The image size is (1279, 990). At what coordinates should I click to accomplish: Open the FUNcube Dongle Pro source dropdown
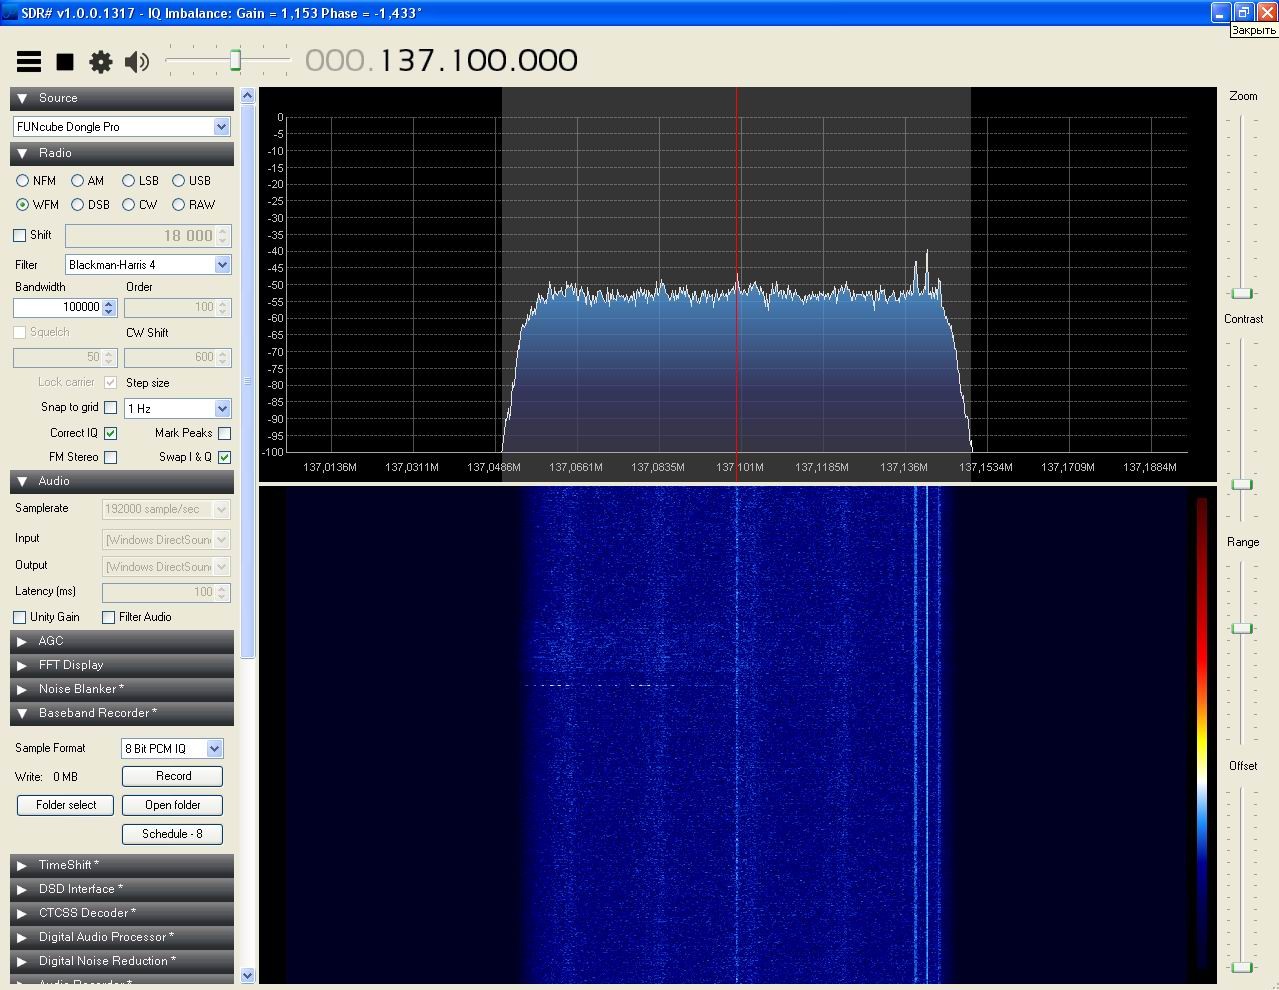point(122,127)
